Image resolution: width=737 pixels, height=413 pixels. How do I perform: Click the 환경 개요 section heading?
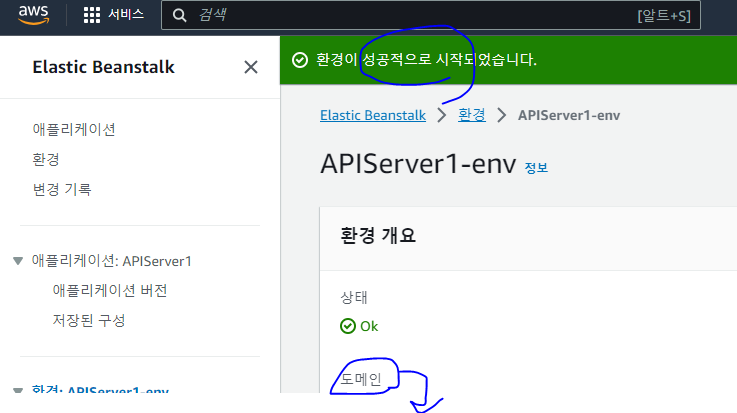tap(378, 235)
